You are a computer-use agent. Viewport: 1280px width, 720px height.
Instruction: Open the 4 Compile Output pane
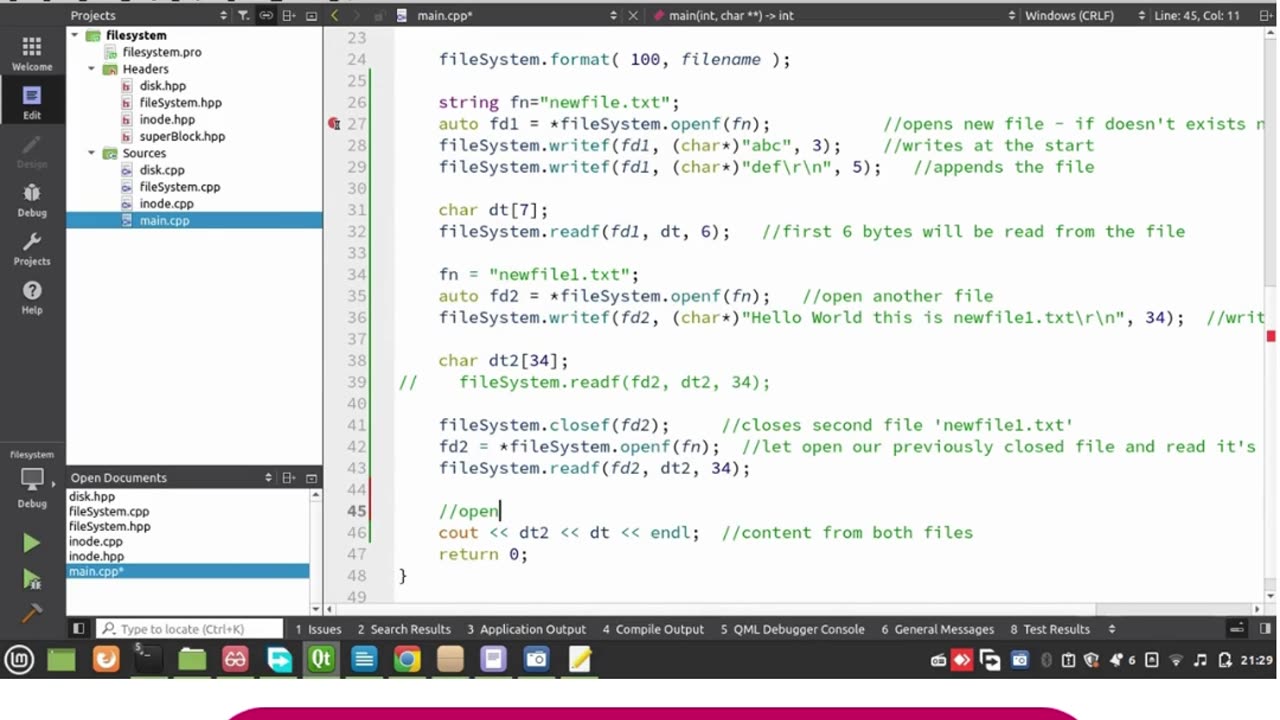tap(653, 629)
